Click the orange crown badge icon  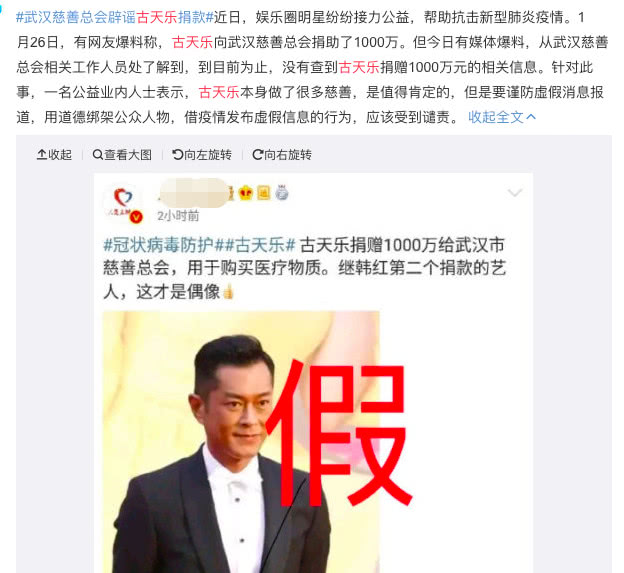246,193
